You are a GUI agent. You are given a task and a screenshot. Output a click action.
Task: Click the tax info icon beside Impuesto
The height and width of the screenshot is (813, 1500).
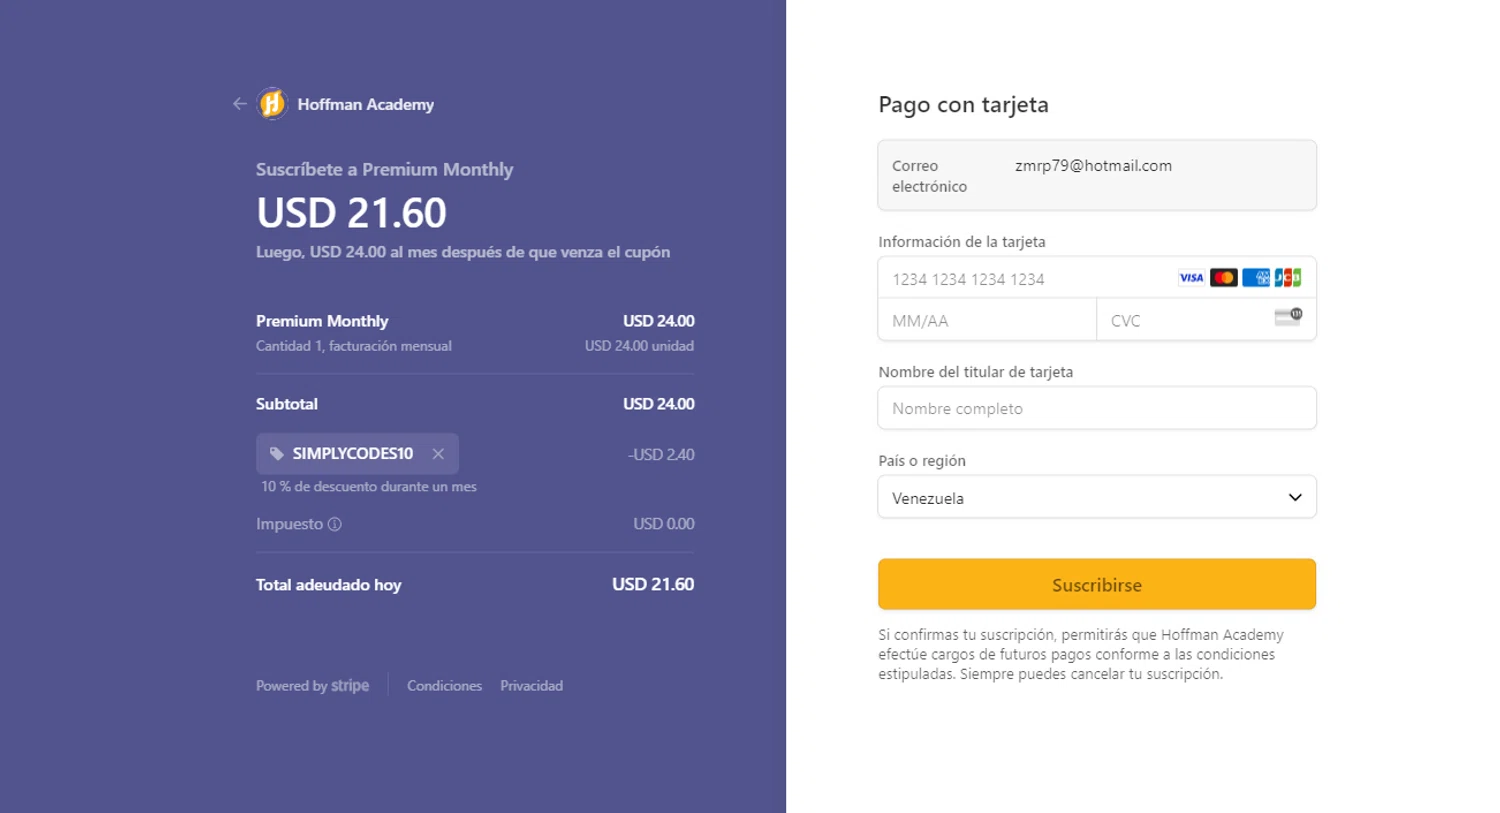point(335,524)
